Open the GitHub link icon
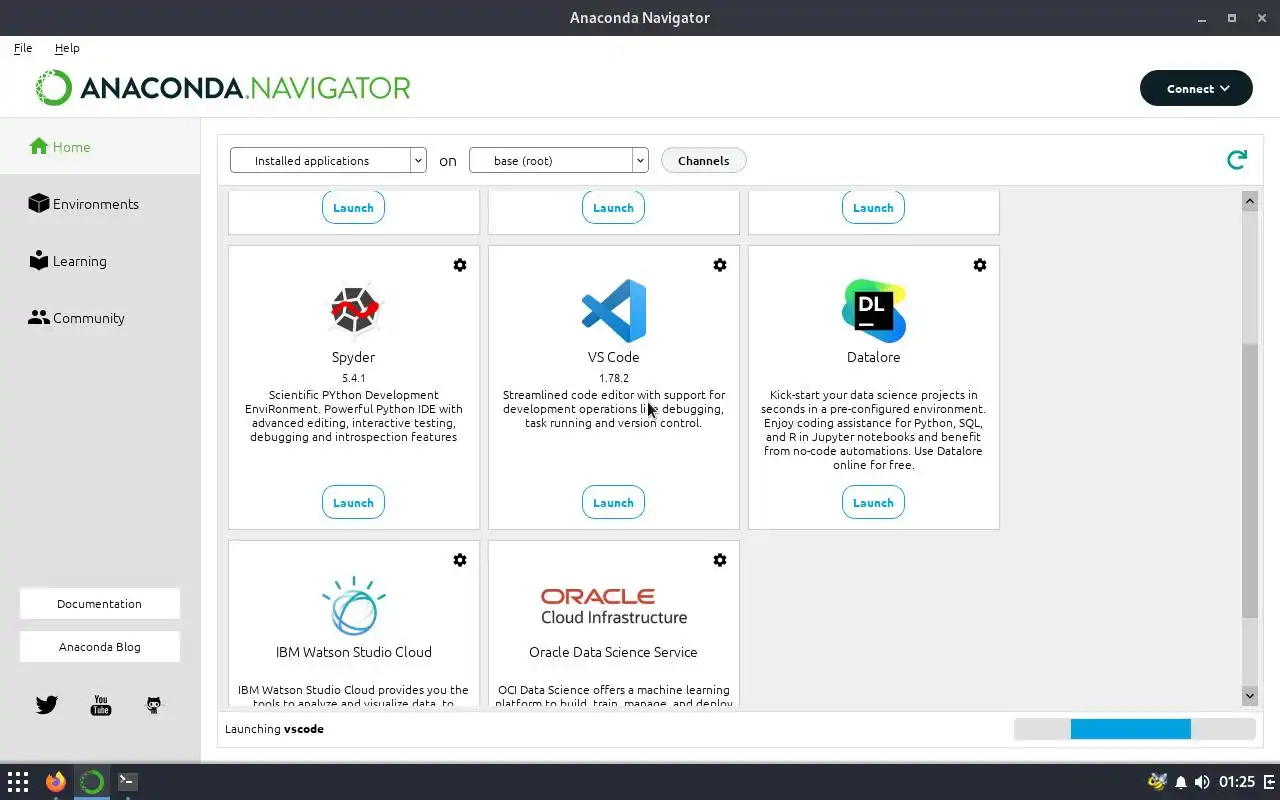1280x800 pixels. pos(153,705)
